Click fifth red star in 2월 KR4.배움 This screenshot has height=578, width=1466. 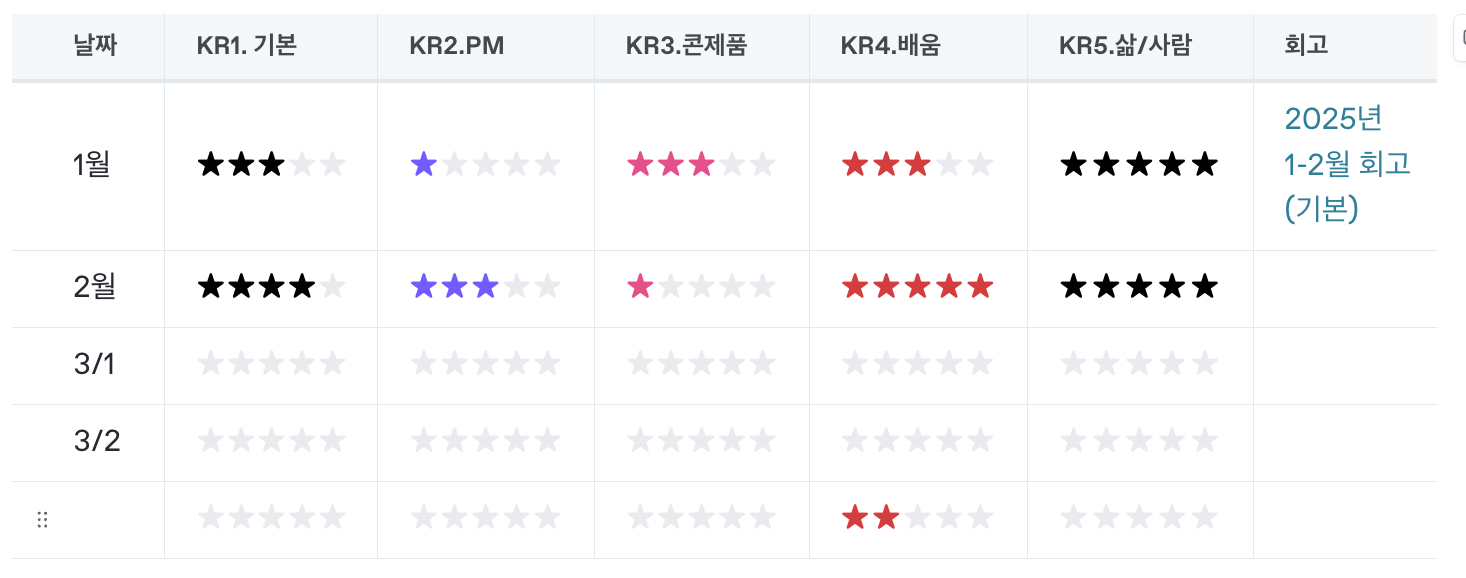click(x=979, y=287)
